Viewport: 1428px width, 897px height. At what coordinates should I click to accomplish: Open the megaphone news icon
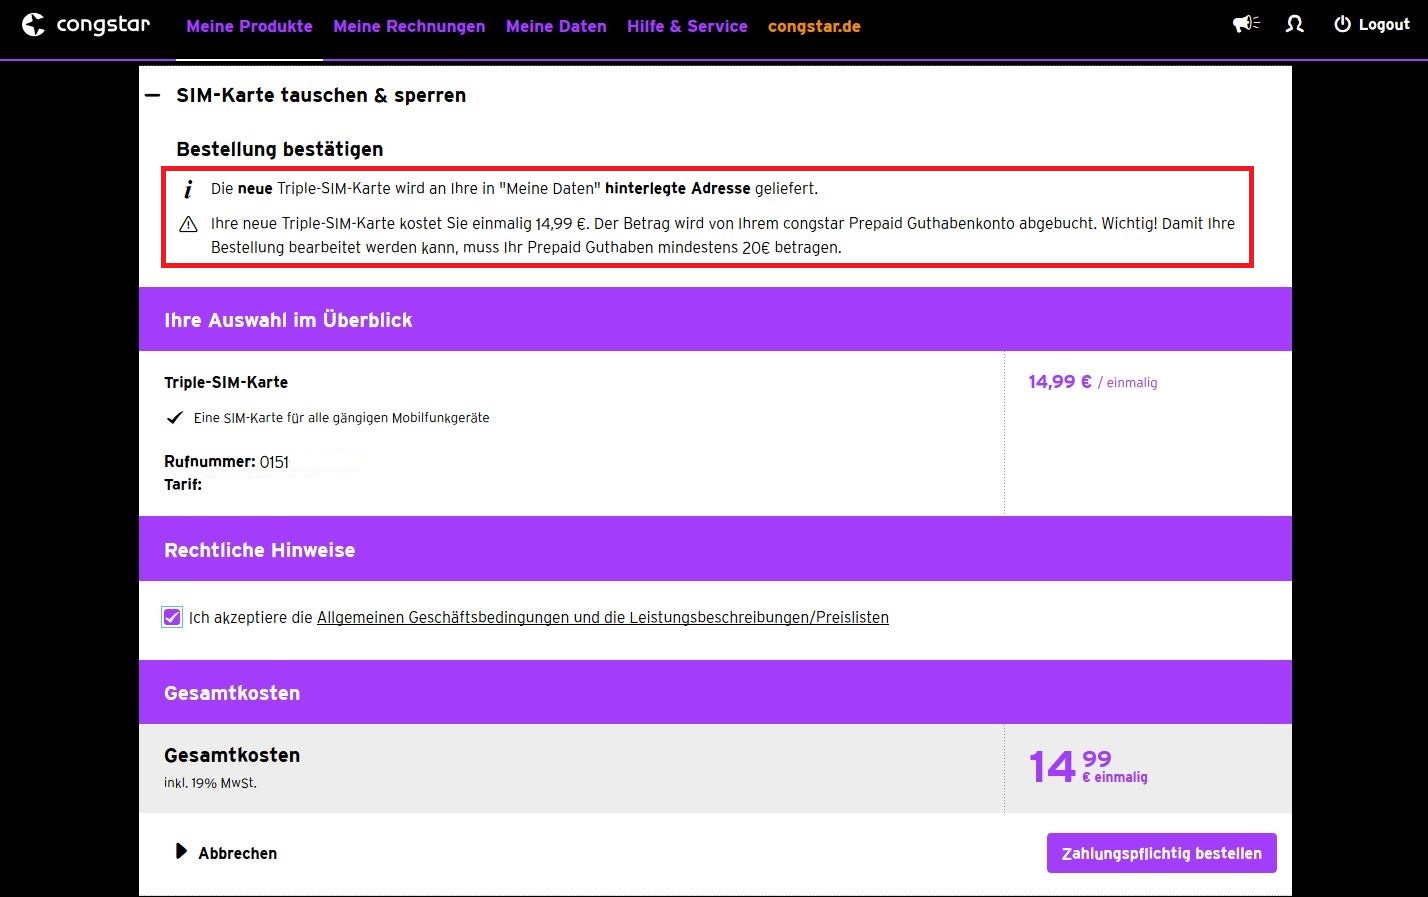(x=1246, y=24)
